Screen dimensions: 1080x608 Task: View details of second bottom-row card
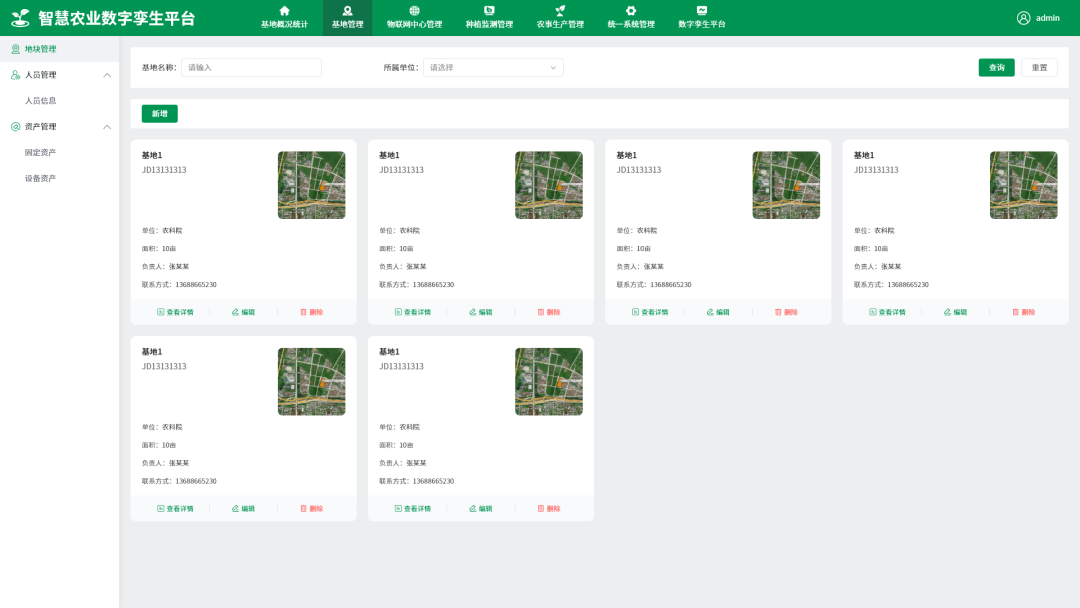click(x=413, y=508)
